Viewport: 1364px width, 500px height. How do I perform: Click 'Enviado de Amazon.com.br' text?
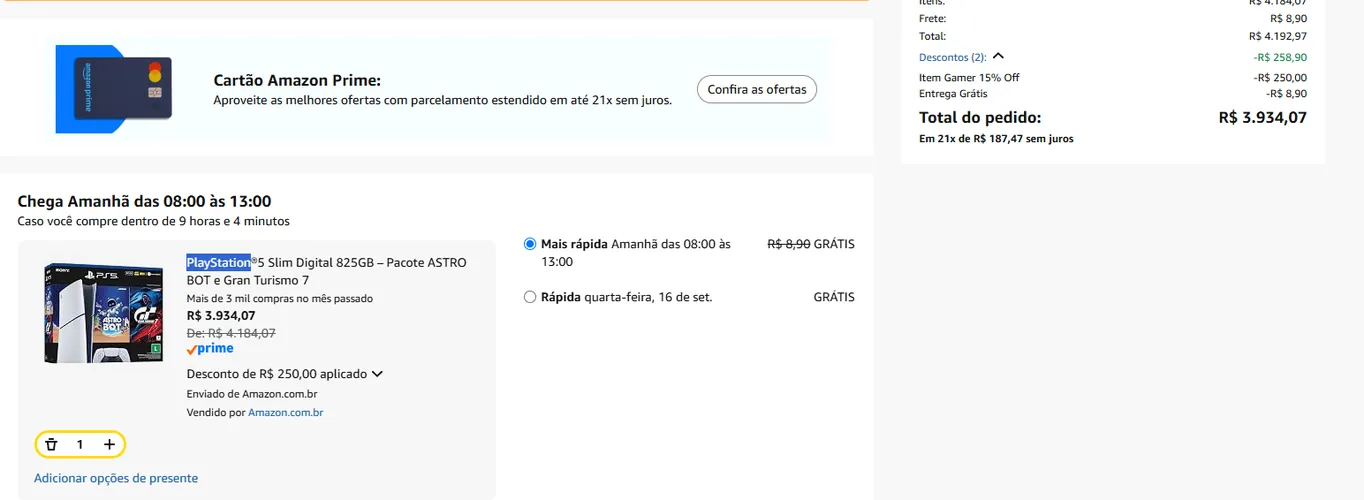[252, 394]
